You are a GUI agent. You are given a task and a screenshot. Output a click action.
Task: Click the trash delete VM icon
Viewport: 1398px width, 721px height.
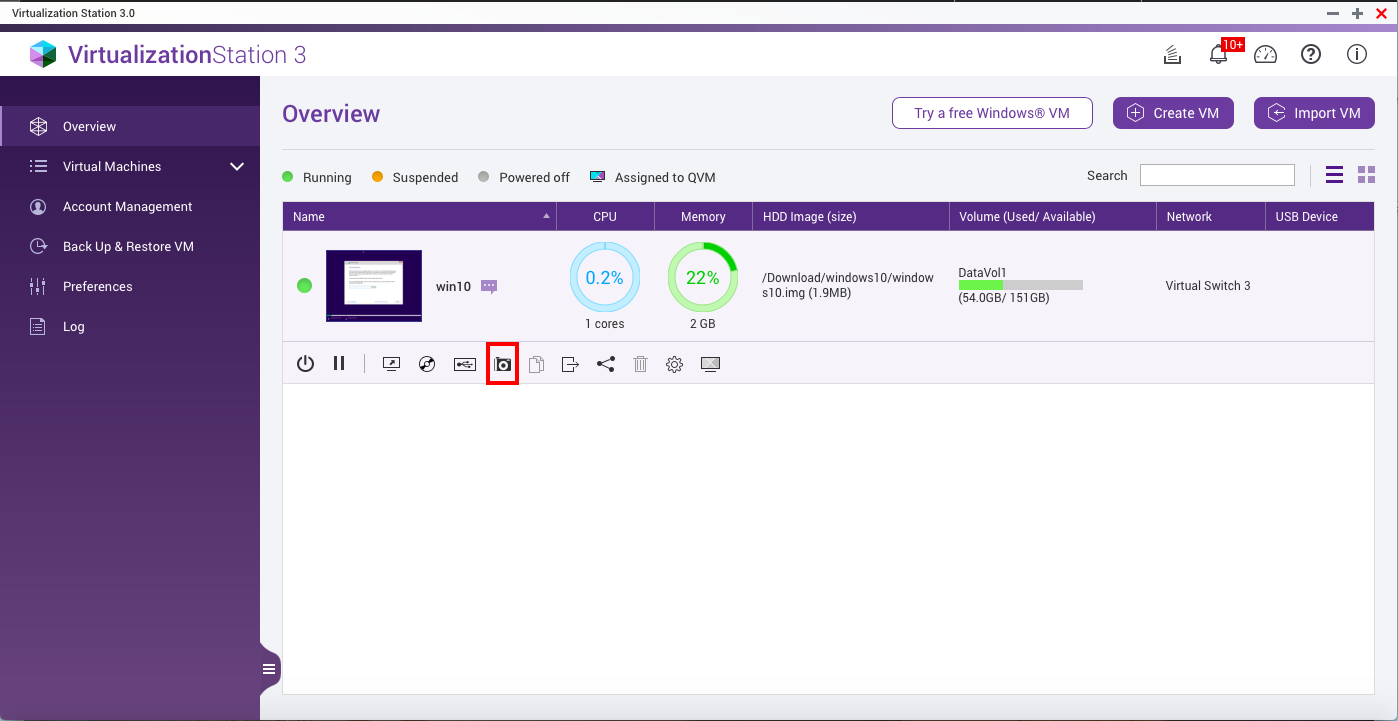coord(640,364)
